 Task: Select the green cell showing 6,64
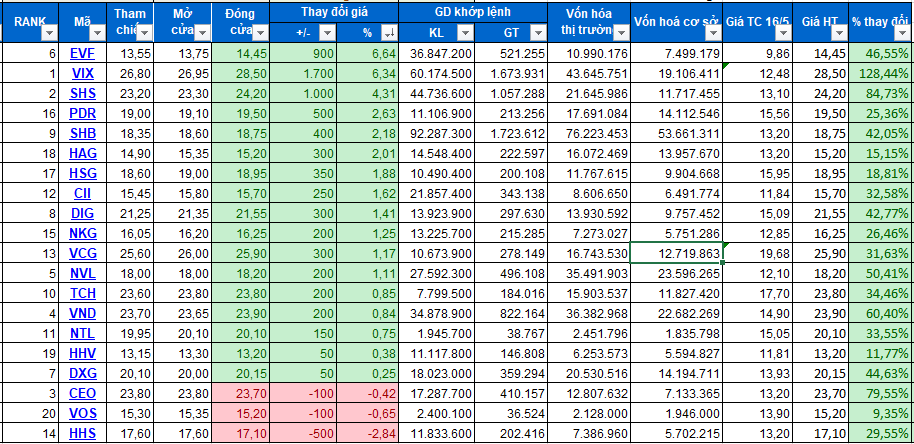coord(368,54)
